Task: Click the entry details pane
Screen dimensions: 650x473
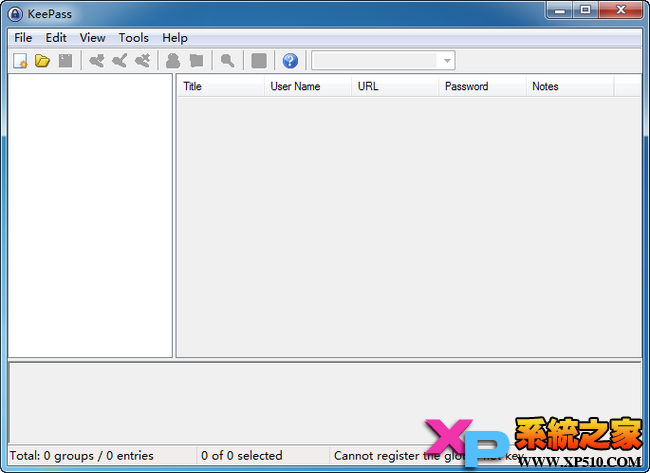Action: 325,402
